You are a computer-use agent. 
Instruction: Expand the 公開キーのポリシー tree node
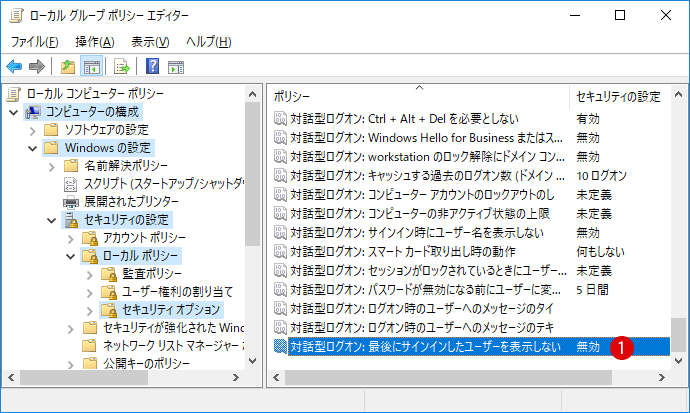71,365
